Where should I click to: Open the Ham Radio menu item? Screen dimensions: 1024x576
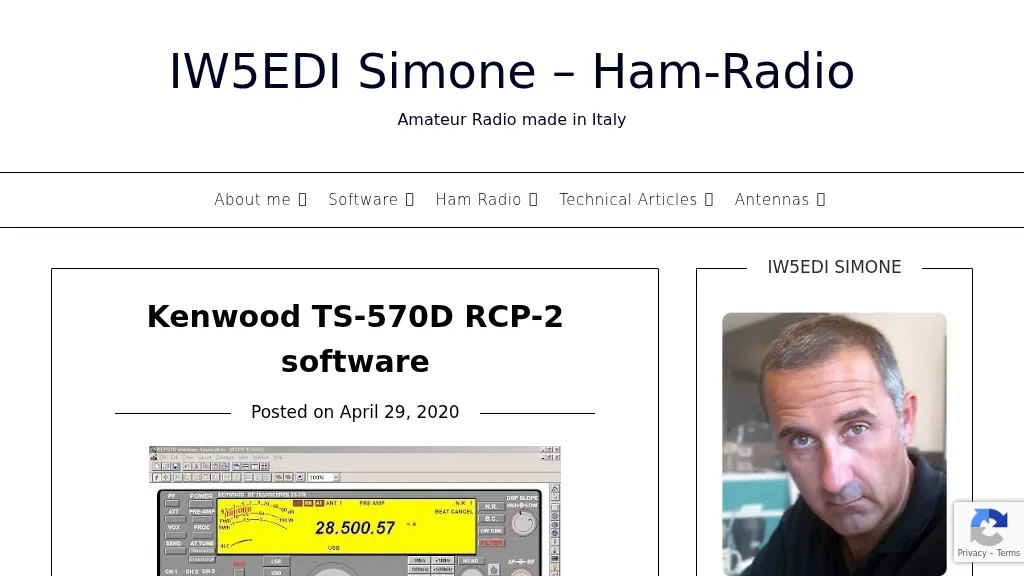point(478,199)
